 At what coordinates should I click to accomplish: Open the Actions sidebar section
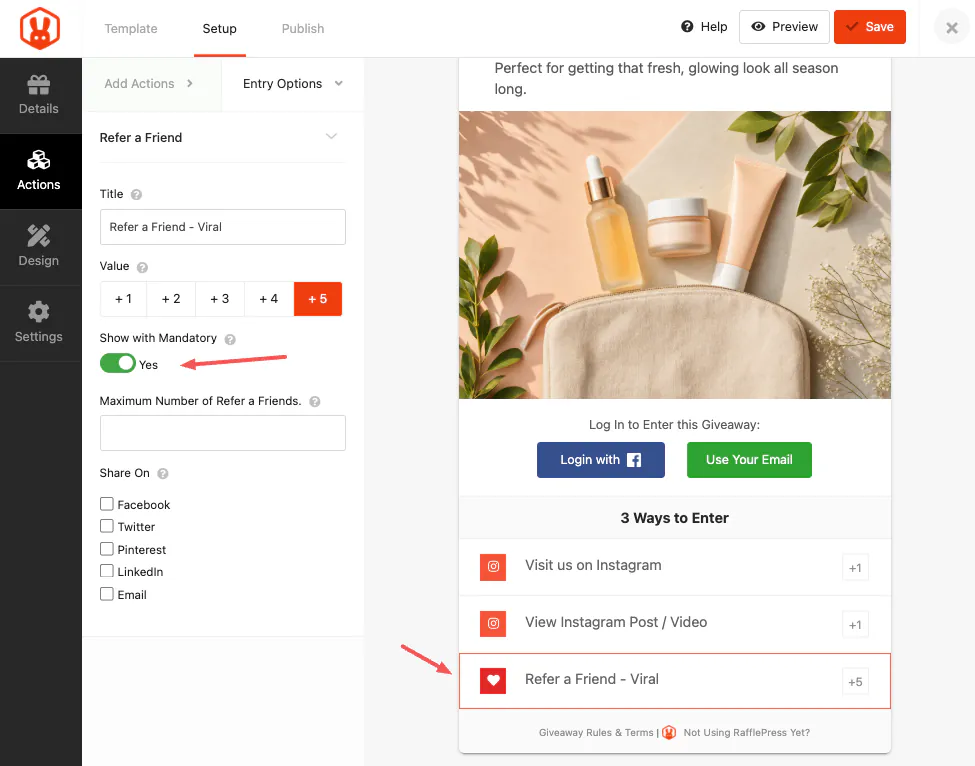39,171
